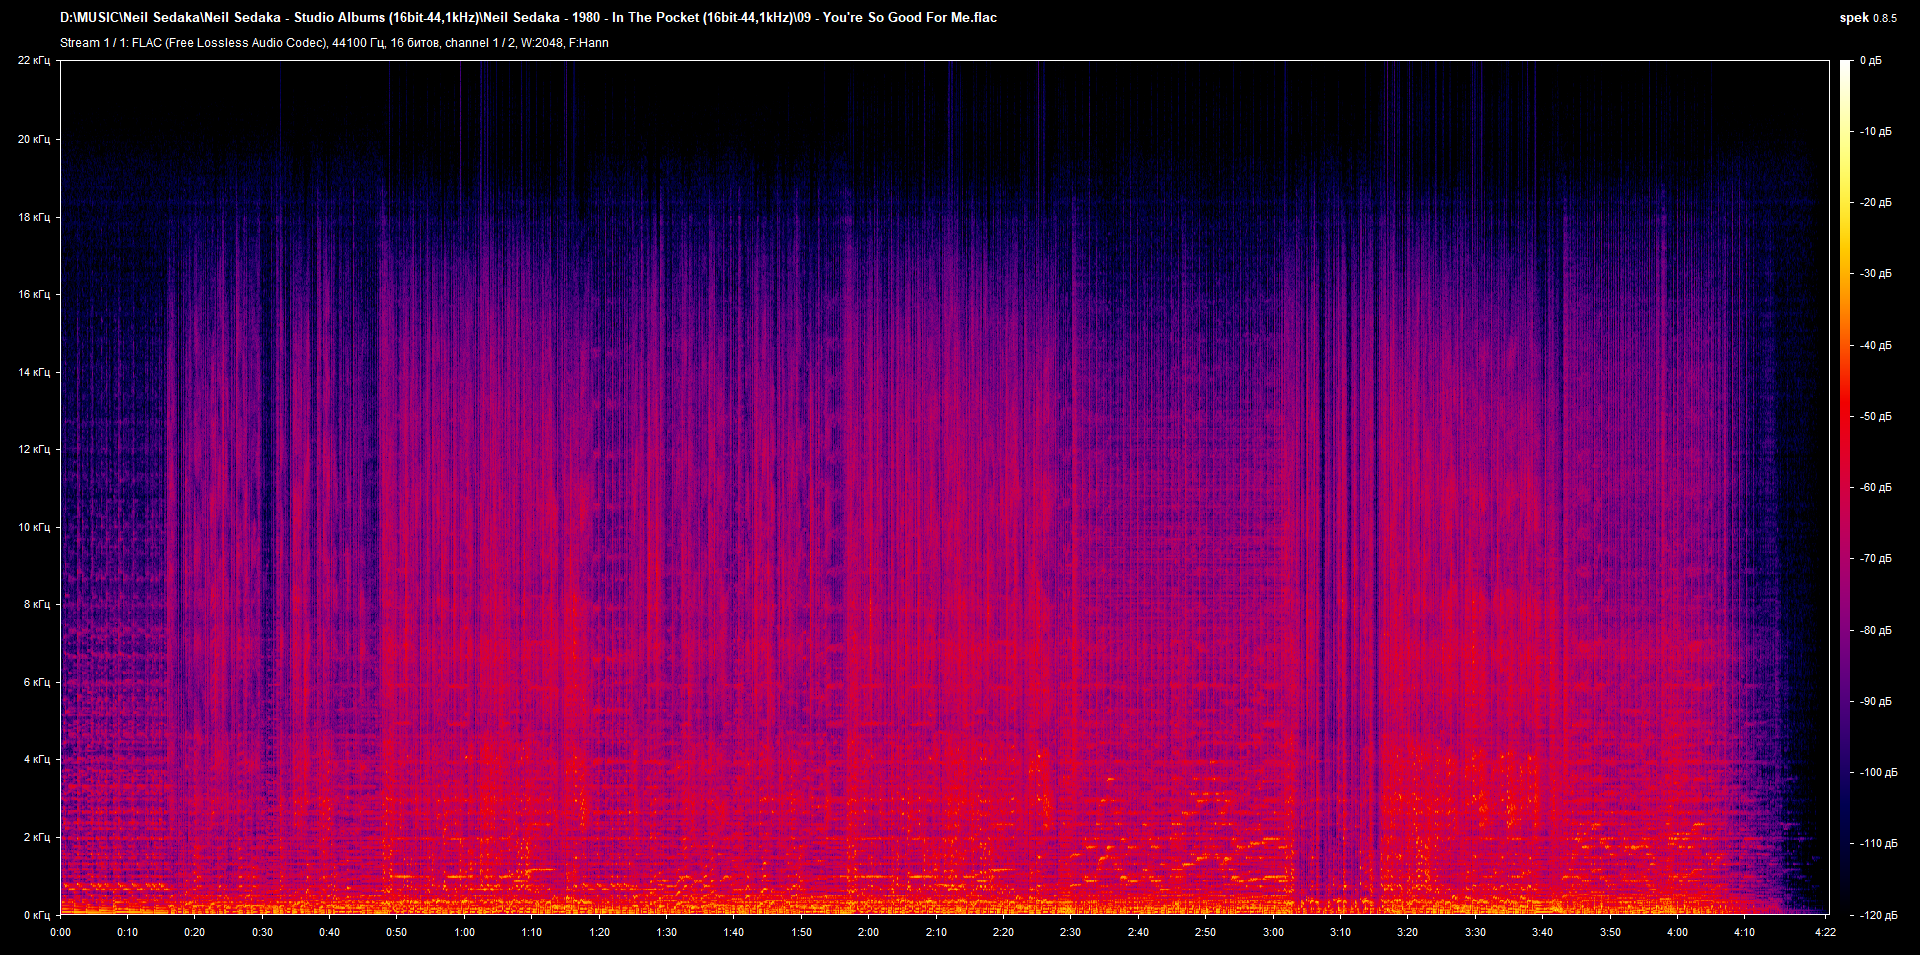Screen dimensions: 1920x955
Task: Select the 2 кГц frequency axis label
Action: tap(36, 837)
